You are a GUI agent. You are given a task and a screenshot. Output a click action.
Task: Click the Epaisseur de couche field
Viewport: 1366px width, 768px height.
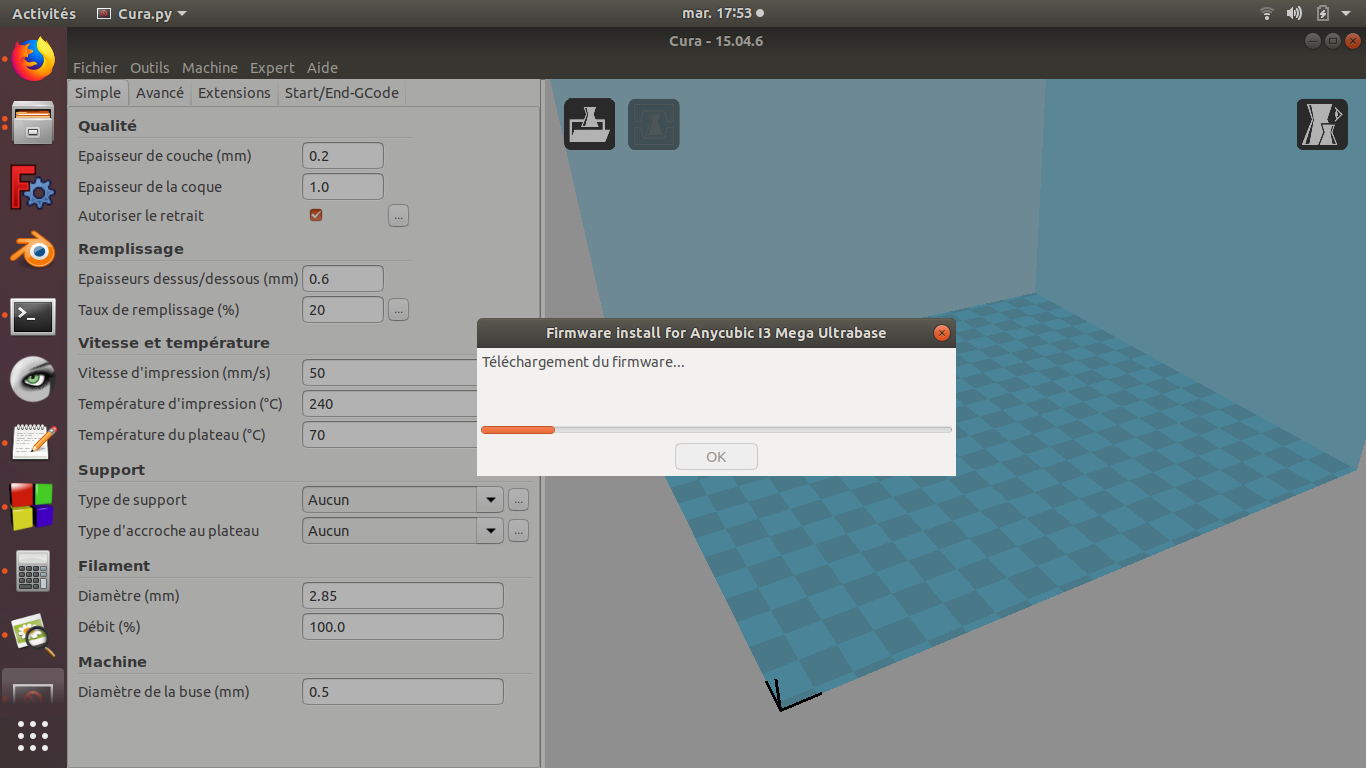tap(343, 156)
